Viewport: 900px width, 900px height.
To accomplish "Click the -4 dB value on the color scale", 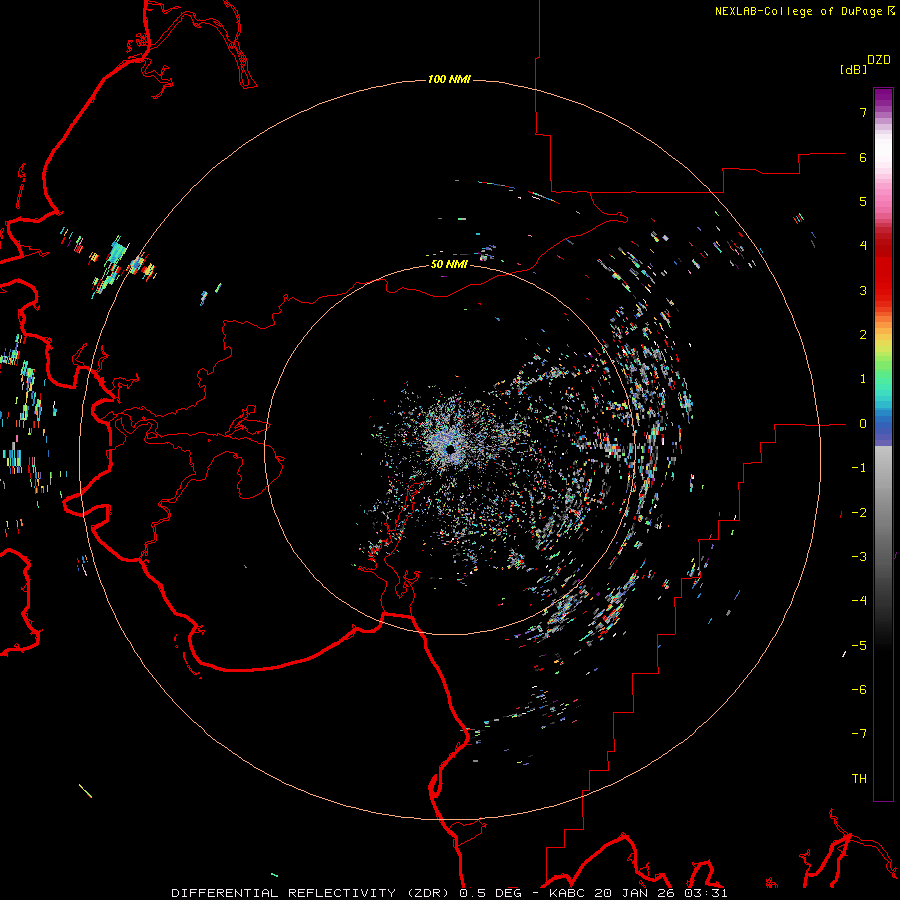I will coord(859,601).
